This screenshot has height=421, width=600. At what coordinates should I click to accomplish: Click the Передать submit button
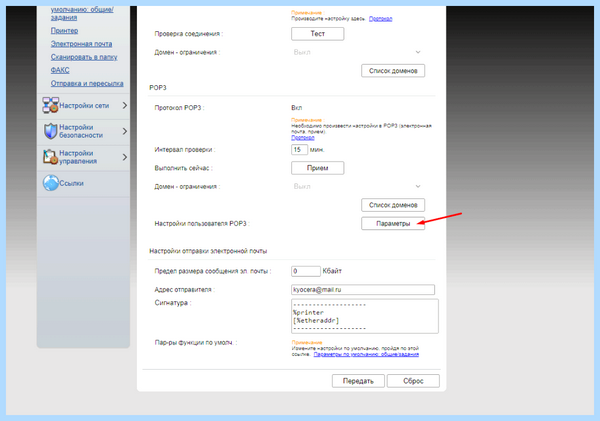point(358,381)
